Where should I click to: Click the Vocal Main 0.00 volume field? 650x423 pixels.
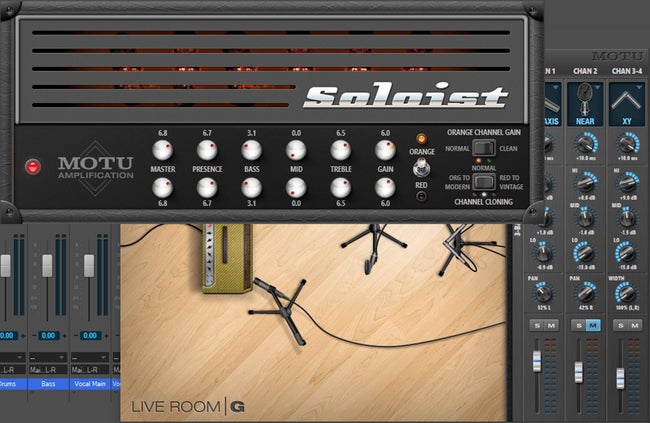90,335
